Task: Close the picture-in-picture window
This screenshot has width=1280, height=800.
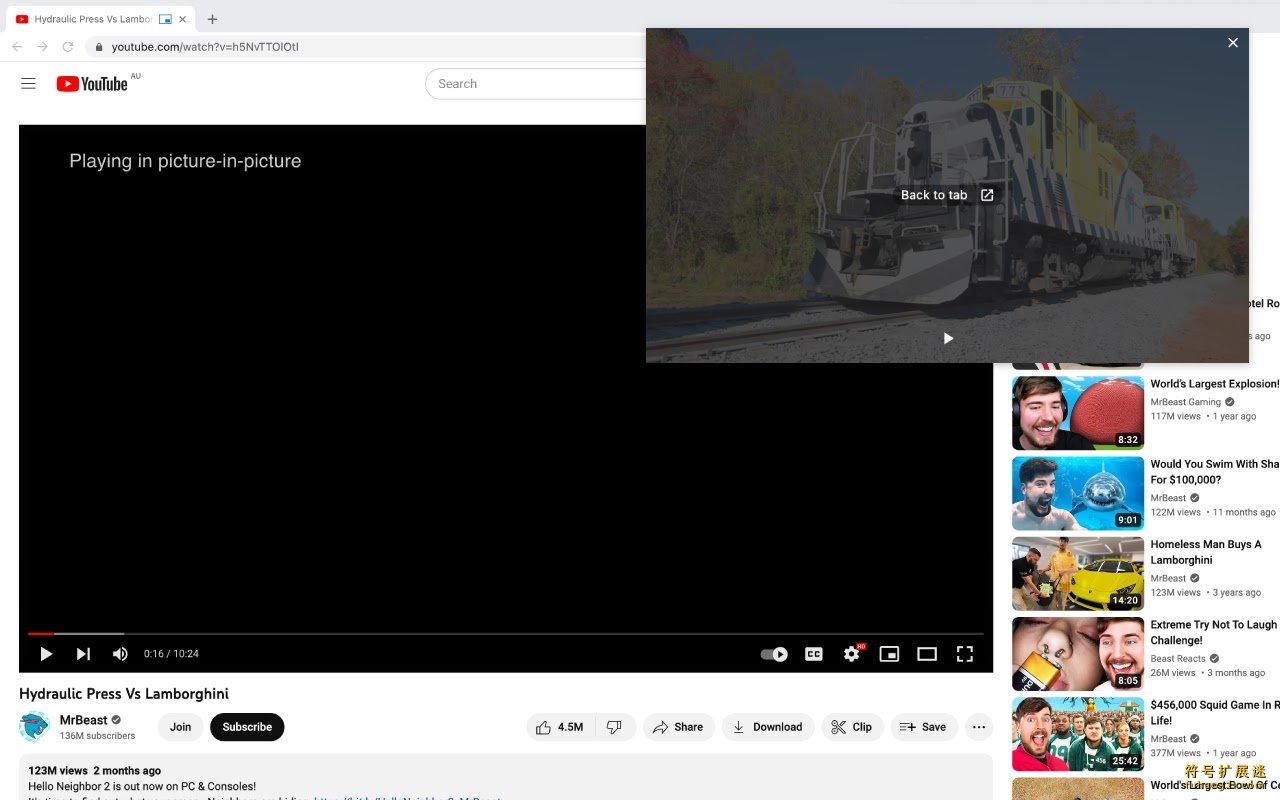Action: click(x=1233, y=42)
